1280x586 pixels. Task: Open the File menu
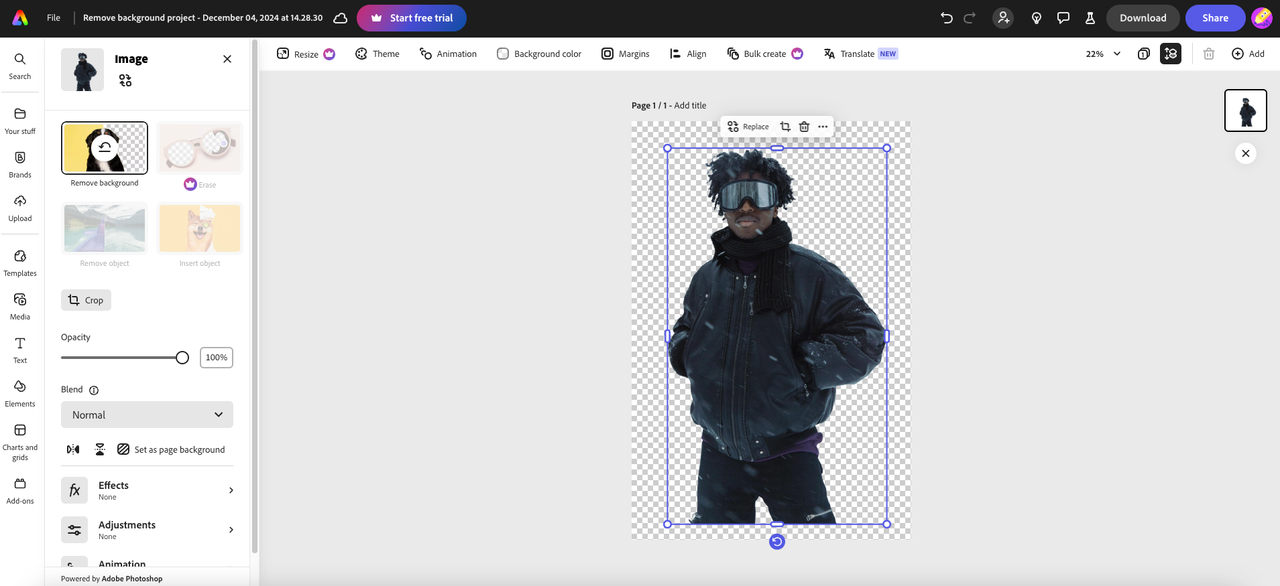[54, 18]
